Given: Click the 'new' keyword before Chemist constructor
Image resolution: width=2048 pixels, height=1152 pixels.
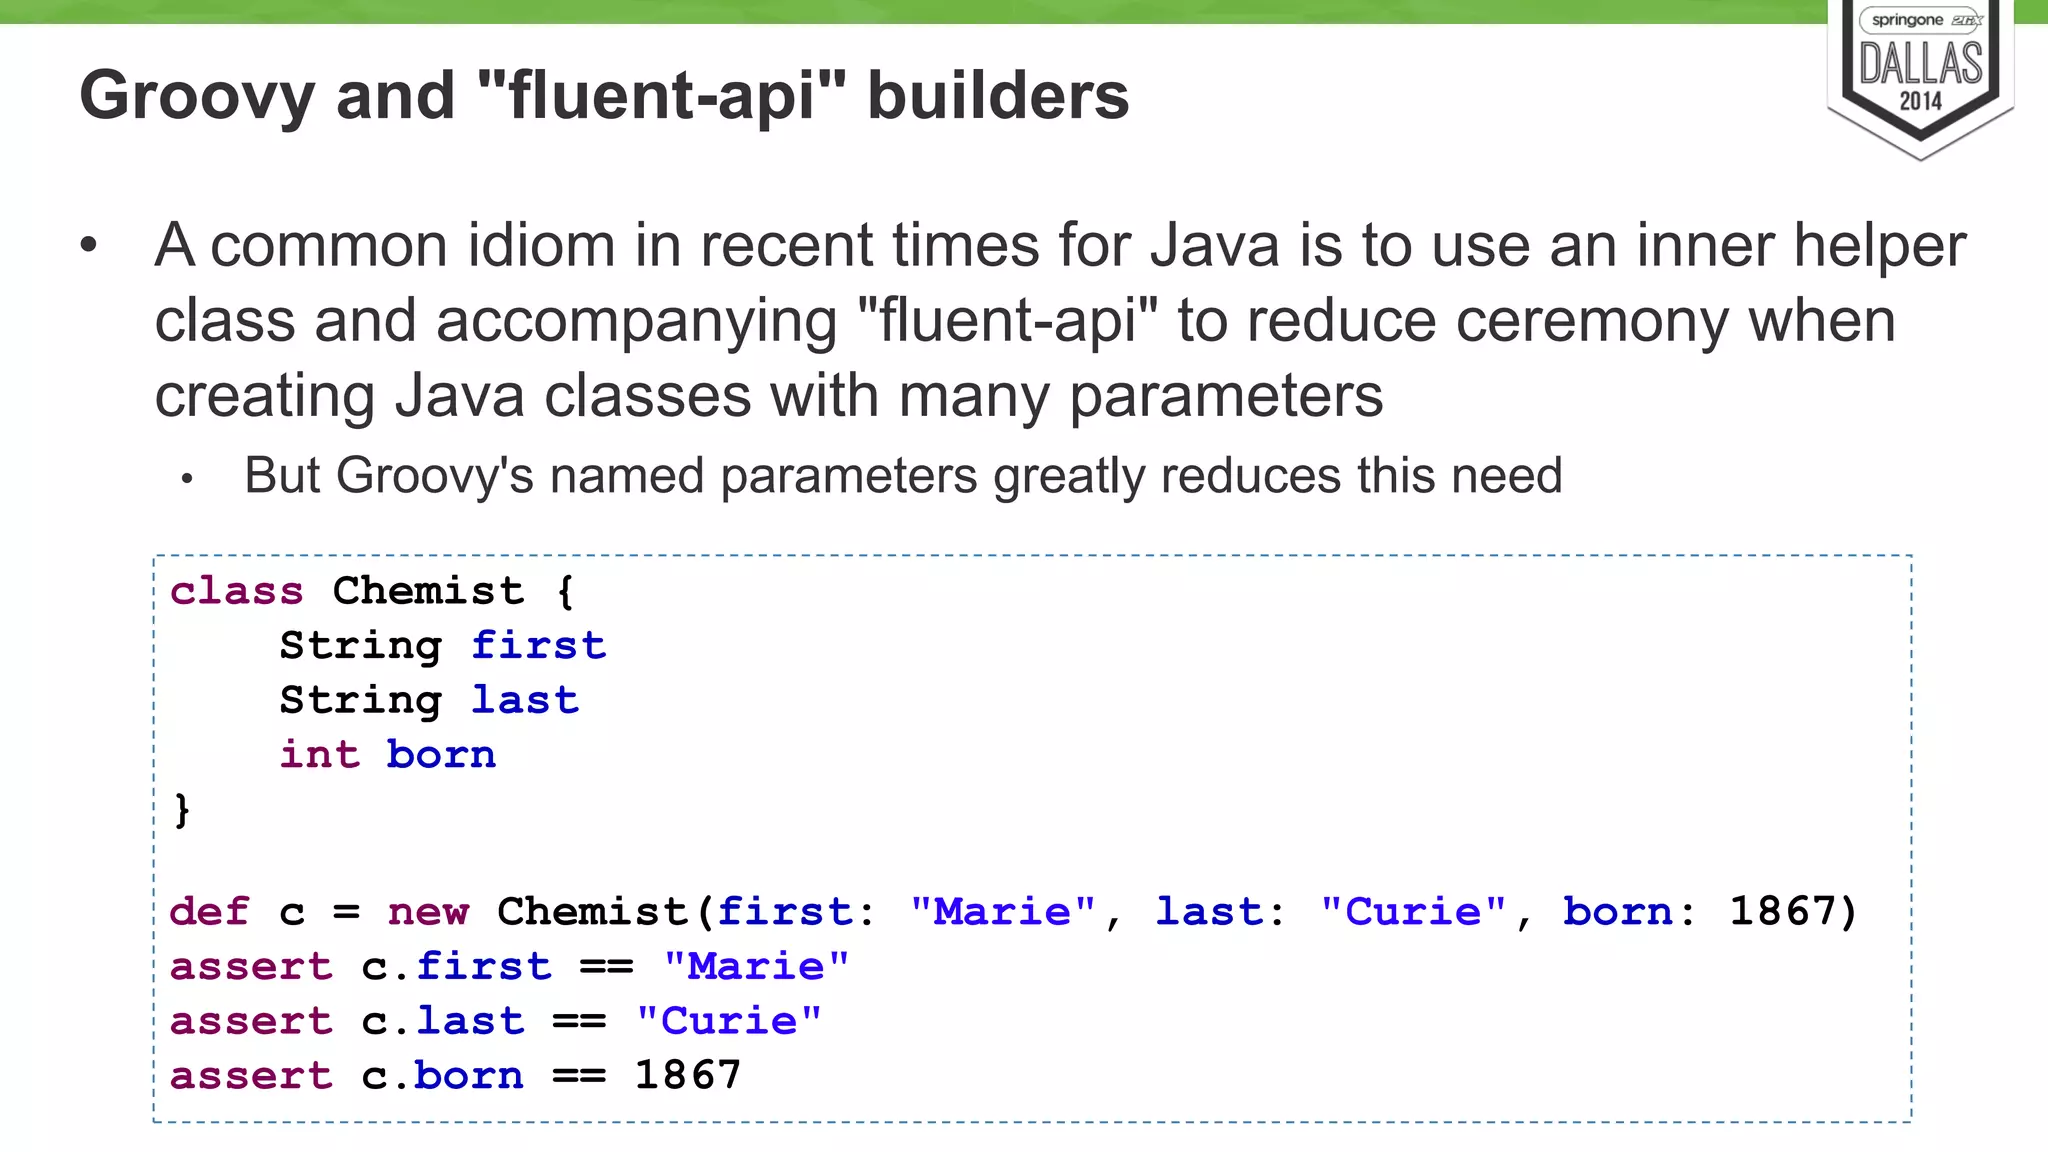Looking at the screenshot, I should point(428,912).
